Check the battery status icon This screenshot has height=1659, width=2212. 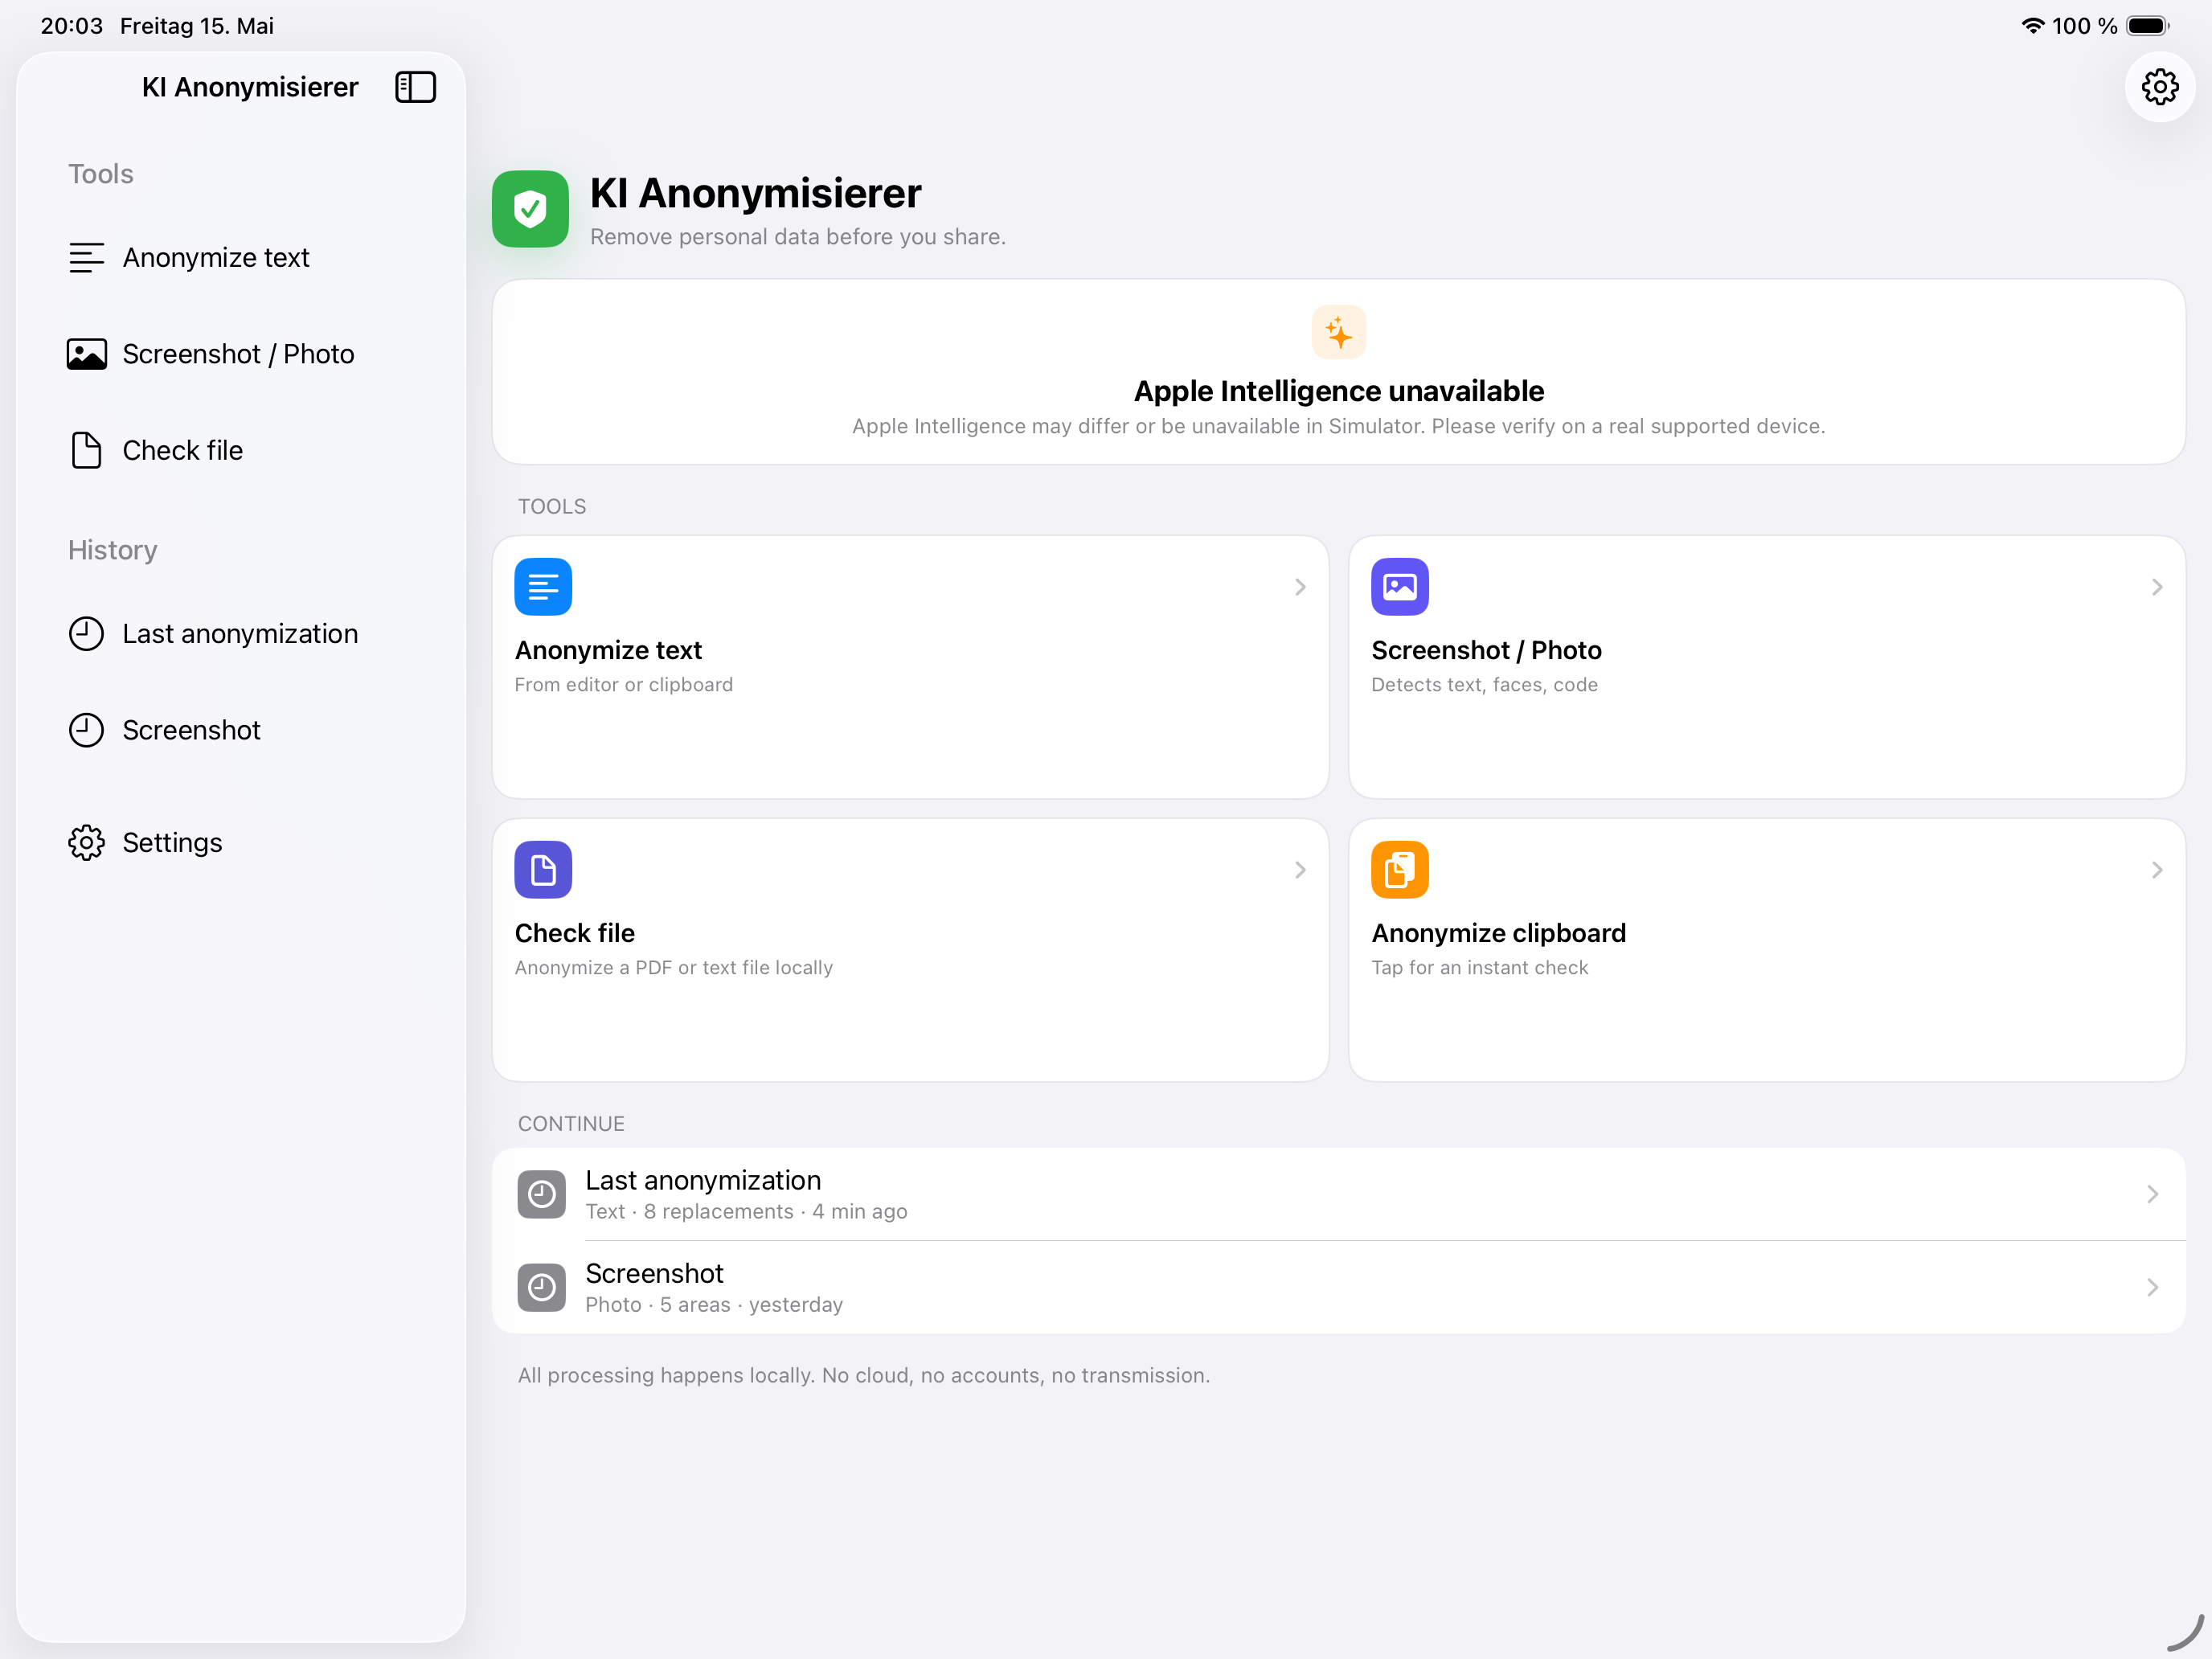point(2147,26)
